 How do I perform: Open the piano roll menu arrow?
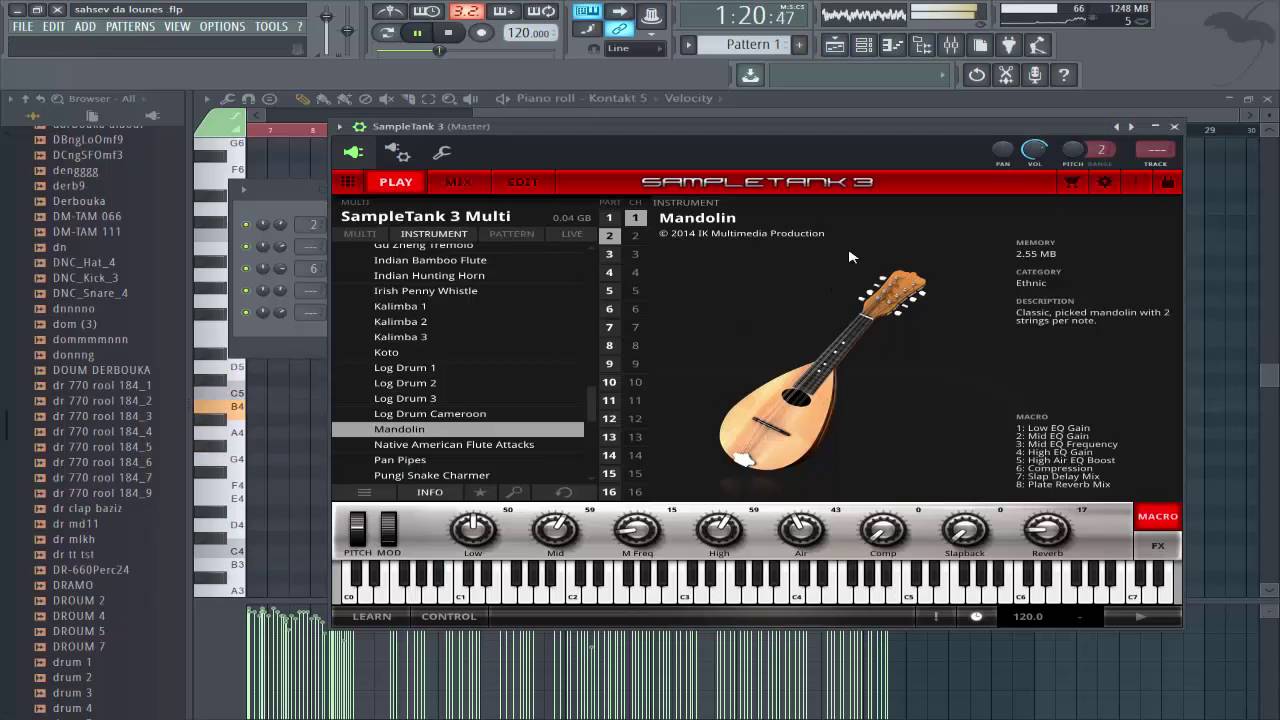point(206,99)
